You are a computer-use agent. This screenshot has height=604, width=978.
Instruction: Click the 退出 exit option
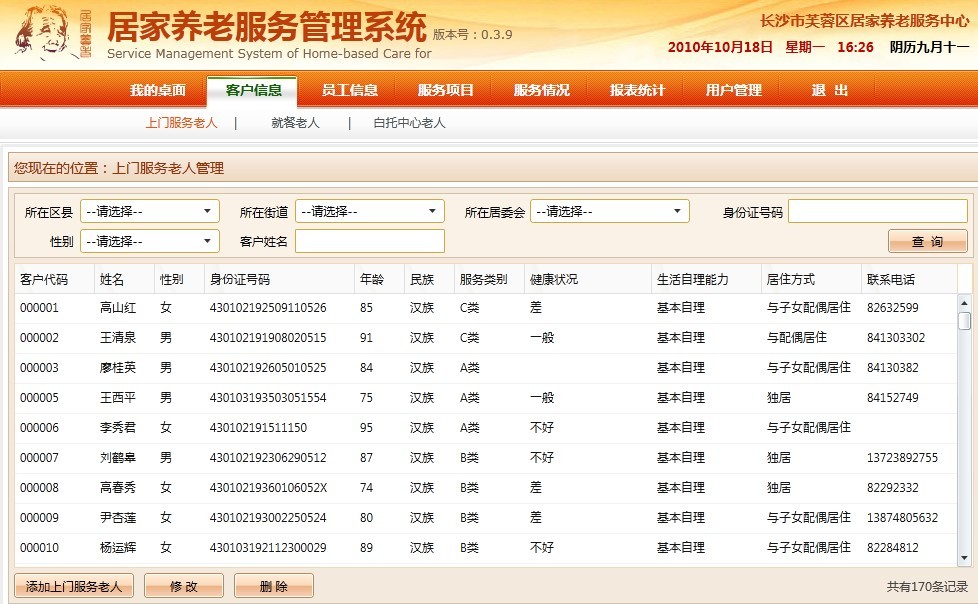coord(827,90)
